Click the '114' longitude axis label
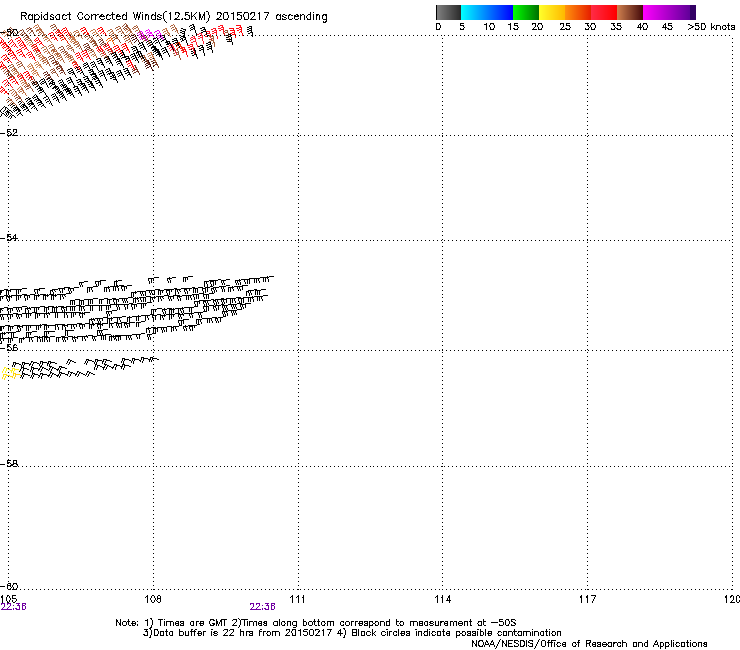The width and height of the screenshot is (740, 650). (x=443, y=599)
